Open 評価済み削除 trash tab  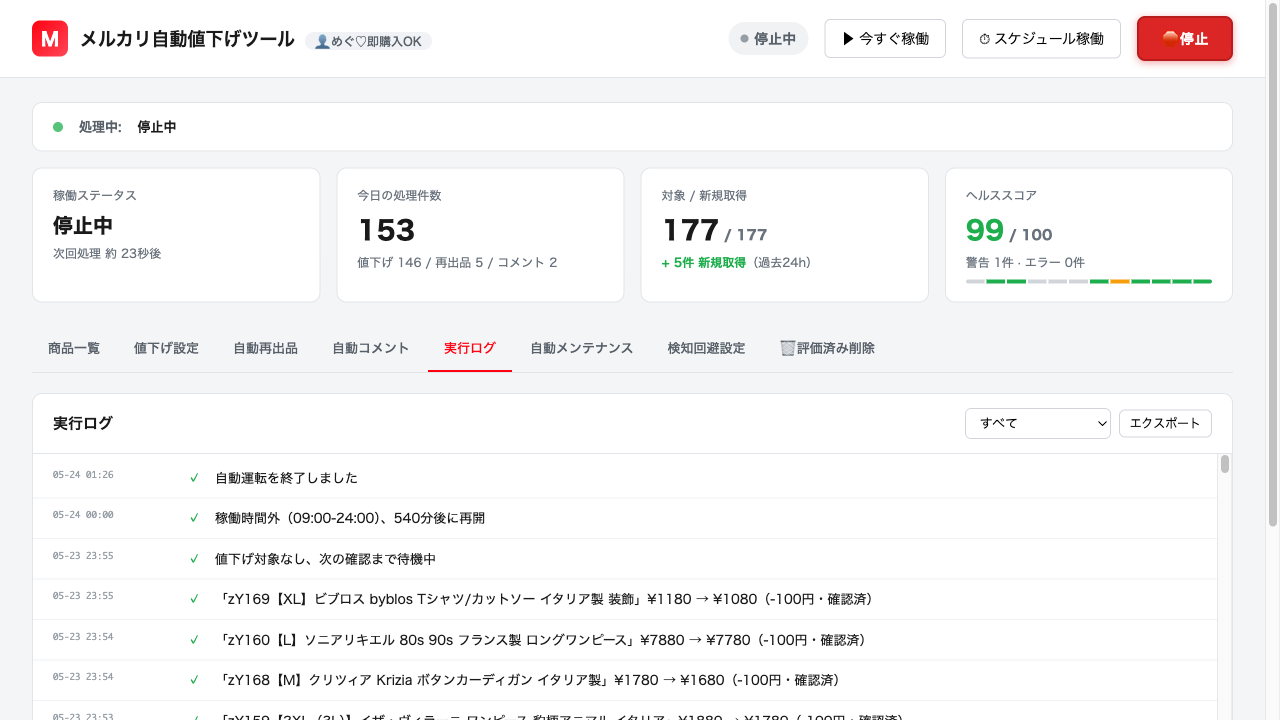point(827,348)
